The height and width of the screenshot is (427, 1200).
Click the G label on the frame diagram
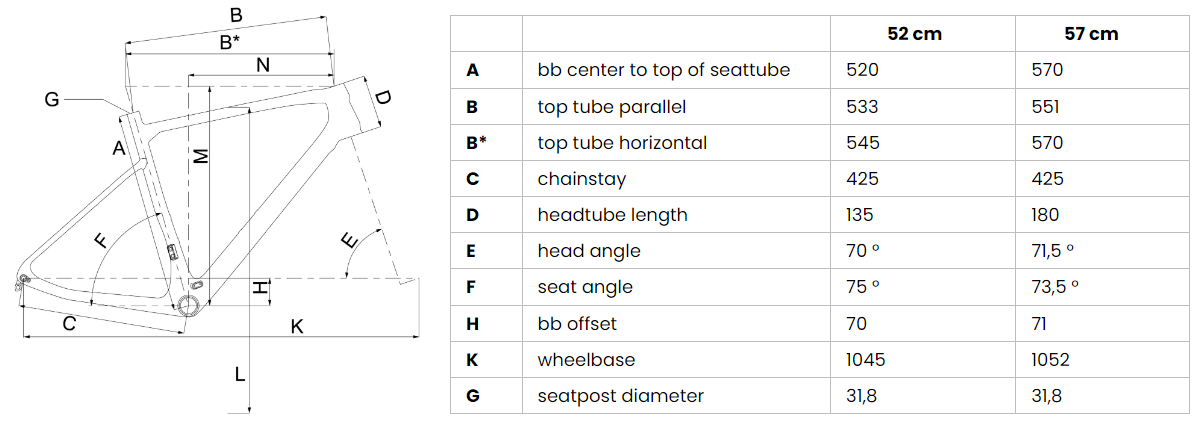[52, 98]
